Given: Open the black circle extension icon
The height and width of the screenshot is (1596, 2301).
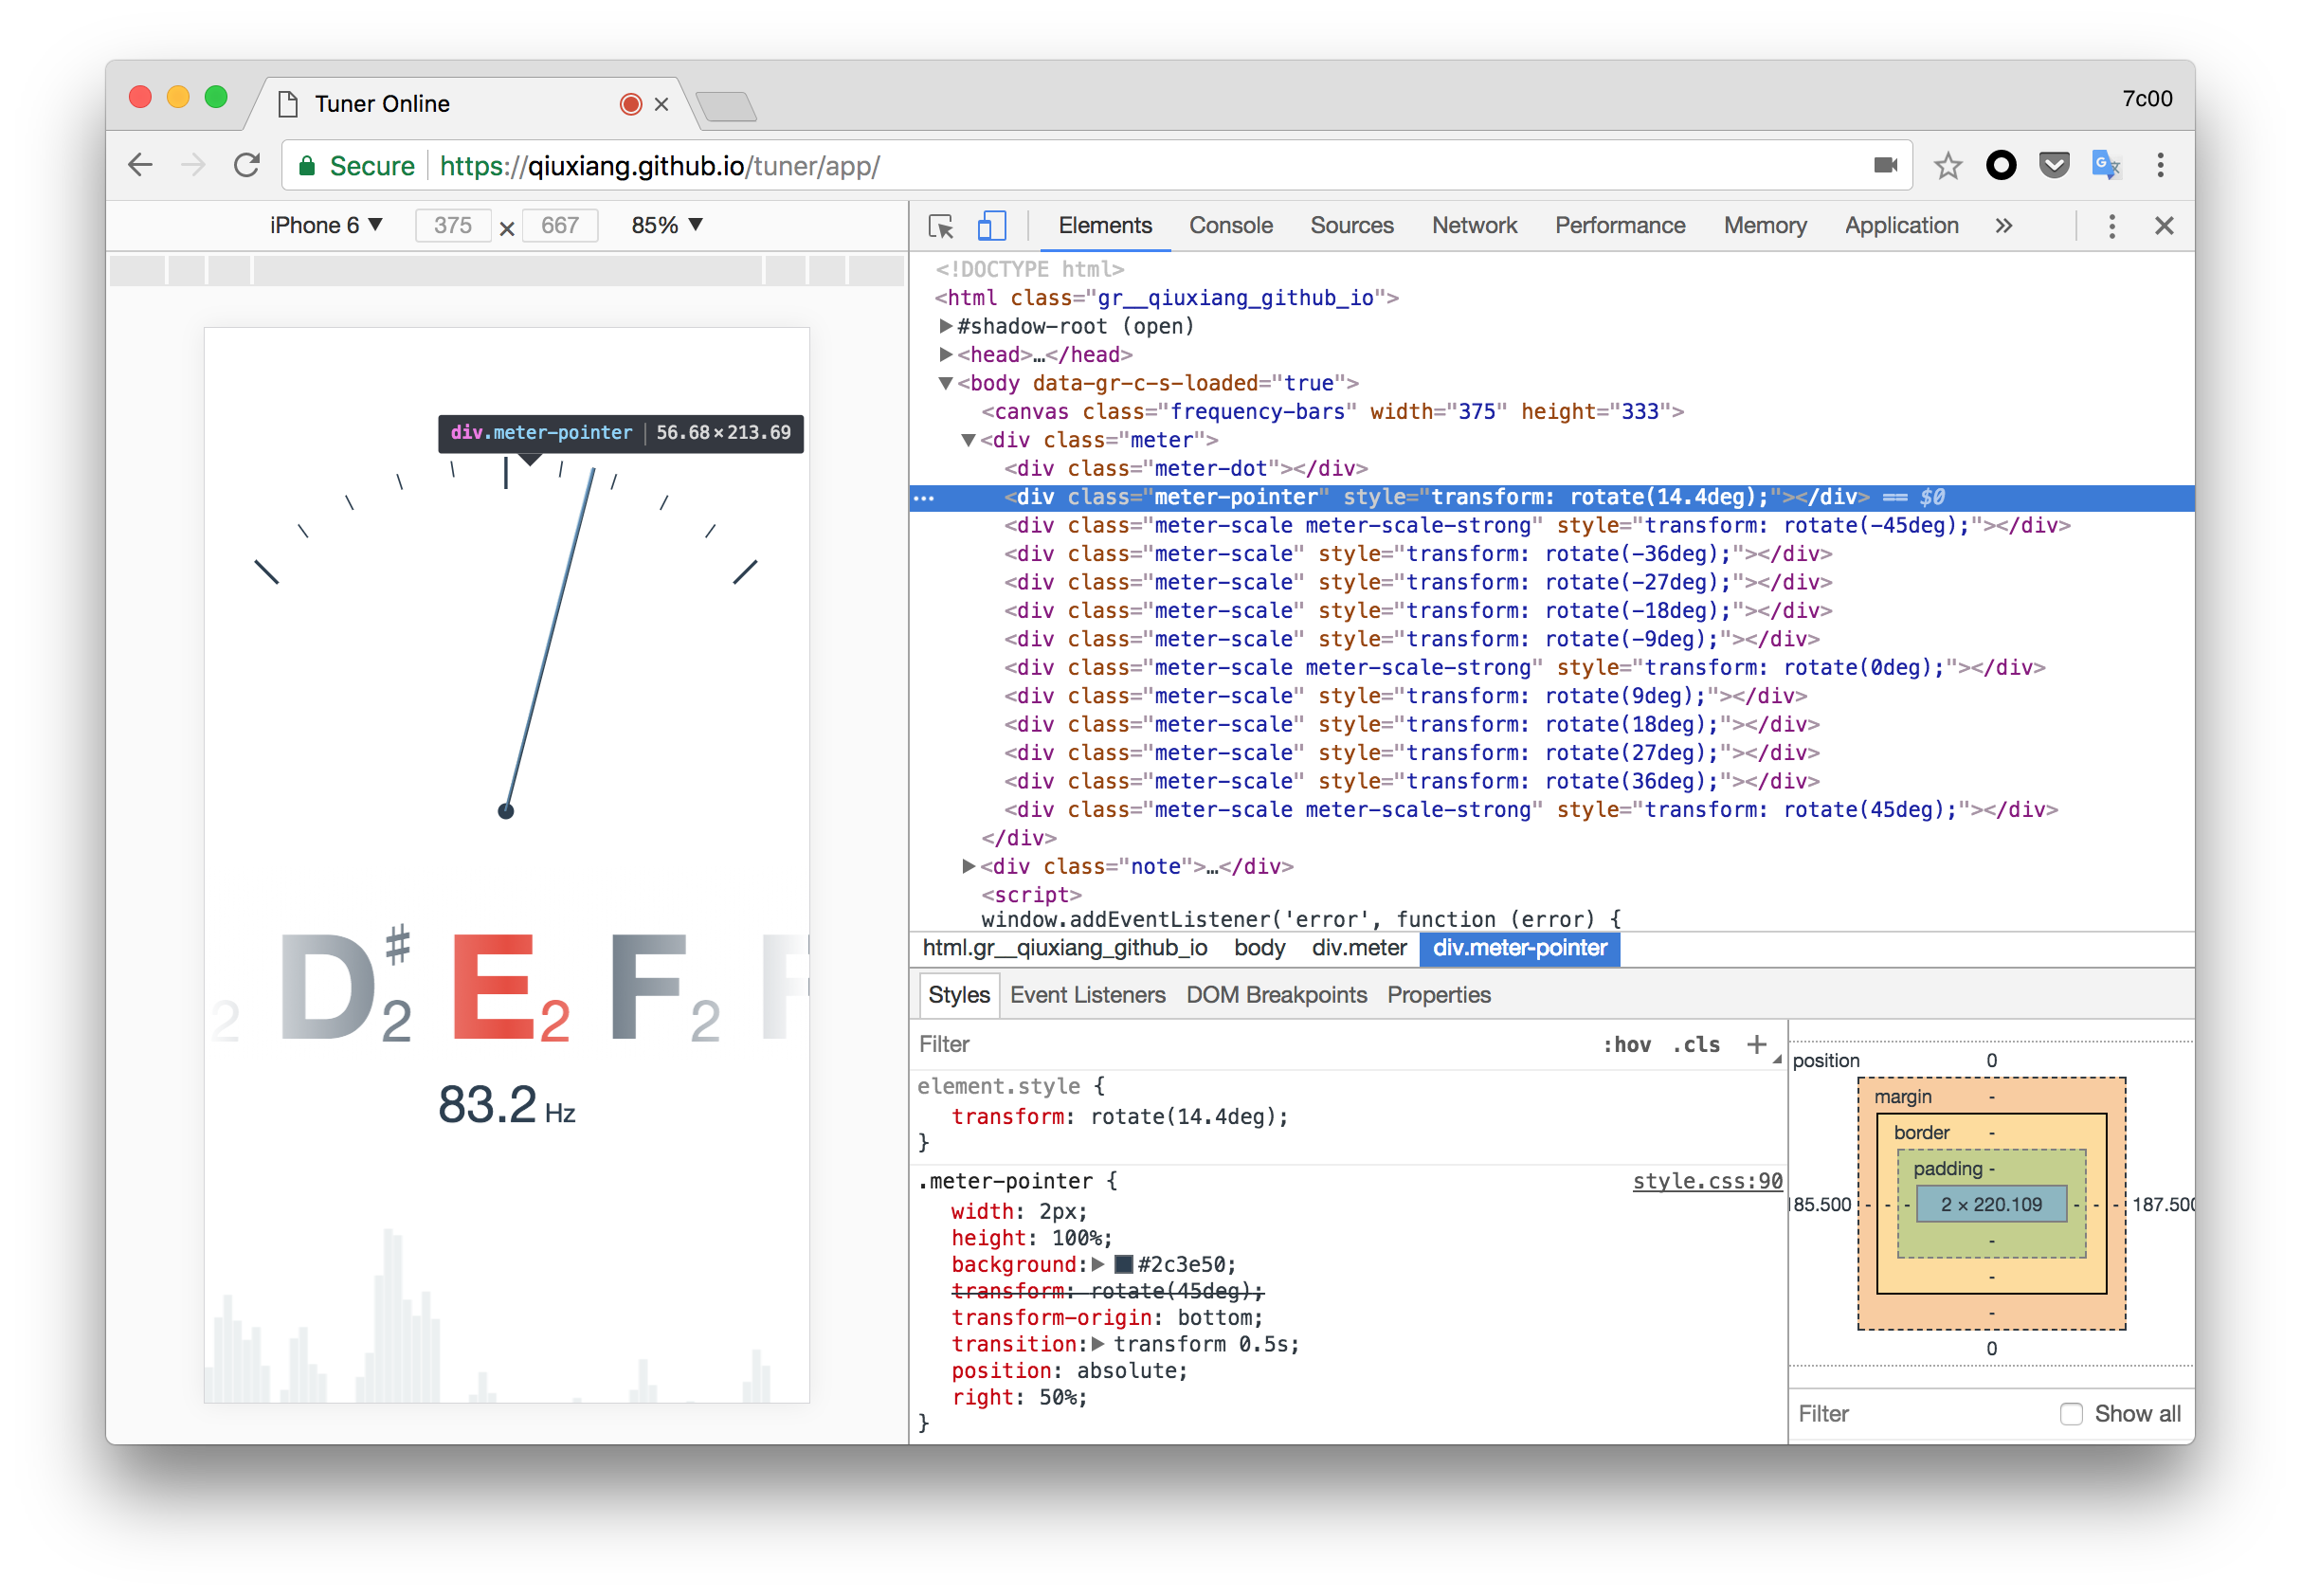Looking at the screenshot, I should click(x=2000, y=165).
